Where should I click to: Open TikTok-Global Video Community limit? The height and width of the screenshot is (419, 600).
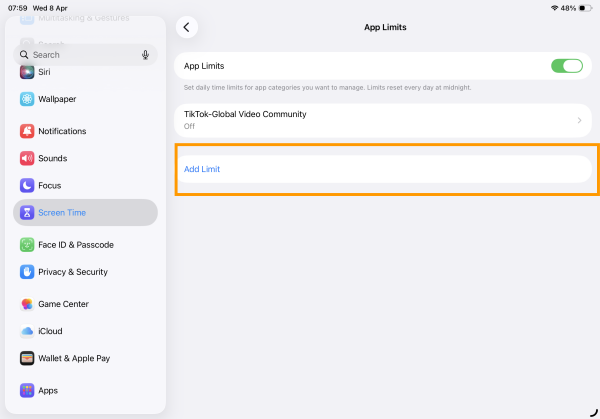click(x=383, y=121)
